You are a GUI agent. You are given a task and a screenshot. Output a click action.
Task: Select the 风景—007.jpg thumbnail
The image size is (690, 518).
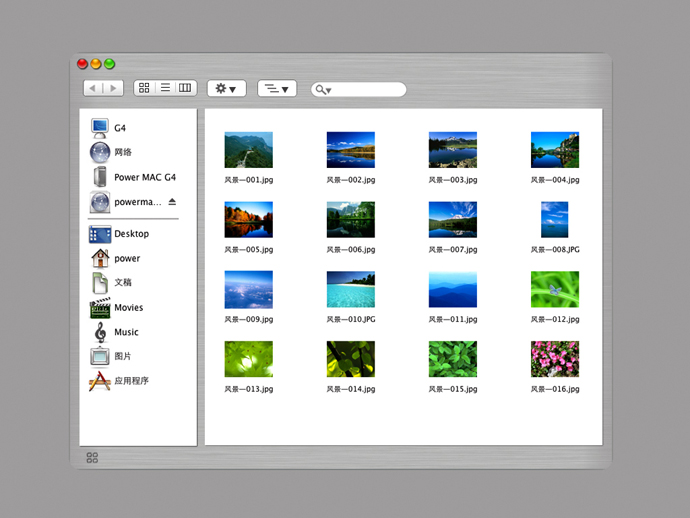453,220
